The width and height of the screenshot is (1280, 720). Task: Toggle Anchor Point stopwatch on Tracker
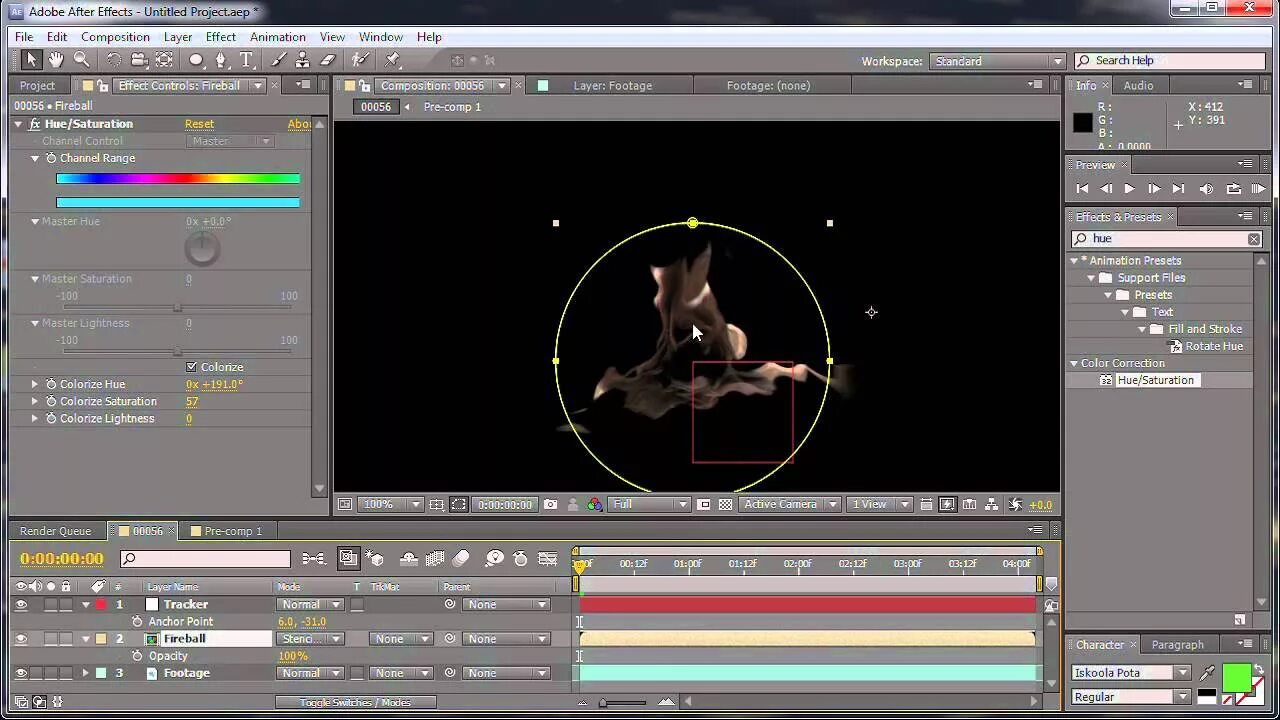pos(138,621)
